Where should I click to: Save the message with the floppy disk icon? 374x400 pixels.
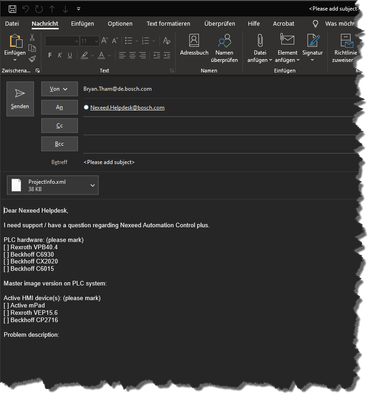click(12, 9)
